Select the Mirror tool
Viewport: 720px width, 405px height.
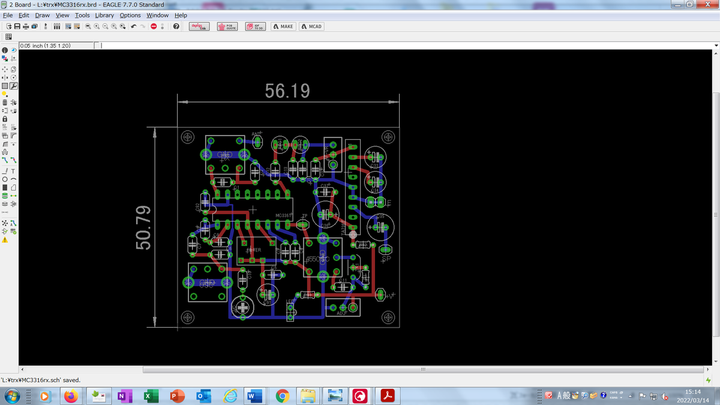coord(5,78)
